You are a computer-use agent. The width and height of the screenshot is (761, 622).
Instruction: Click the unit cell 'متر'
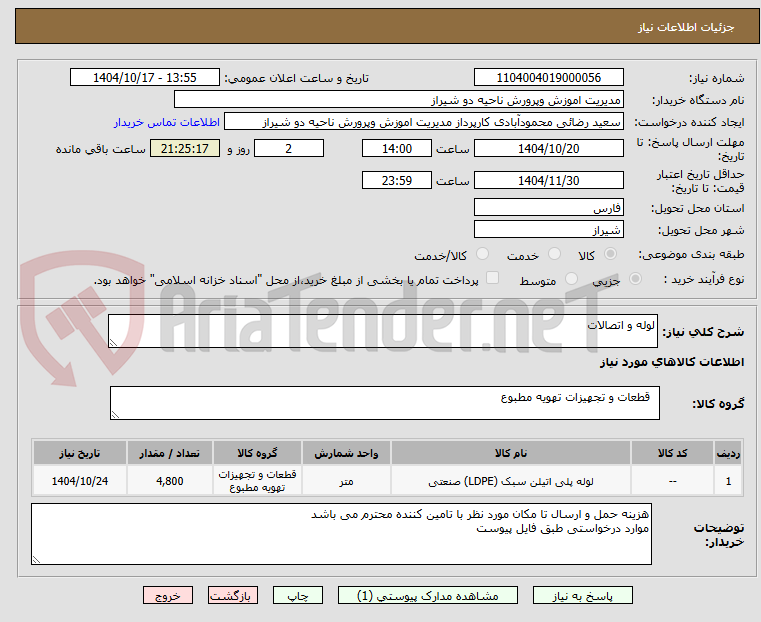(346, 481)
